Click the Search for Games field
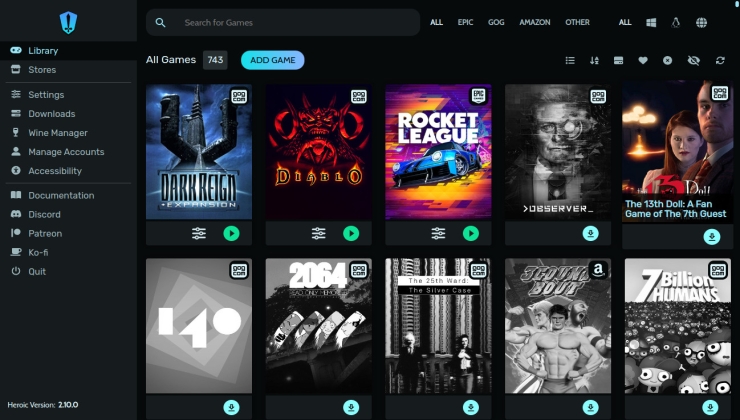 click(x=290, y=22)
